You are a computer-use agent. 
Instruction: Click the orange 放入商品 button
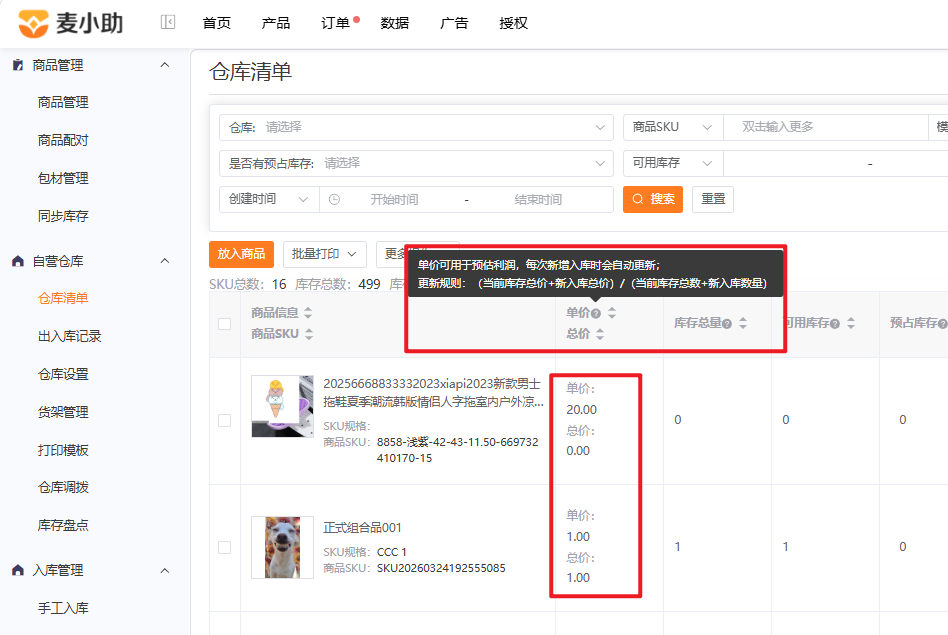pos(241,254)
